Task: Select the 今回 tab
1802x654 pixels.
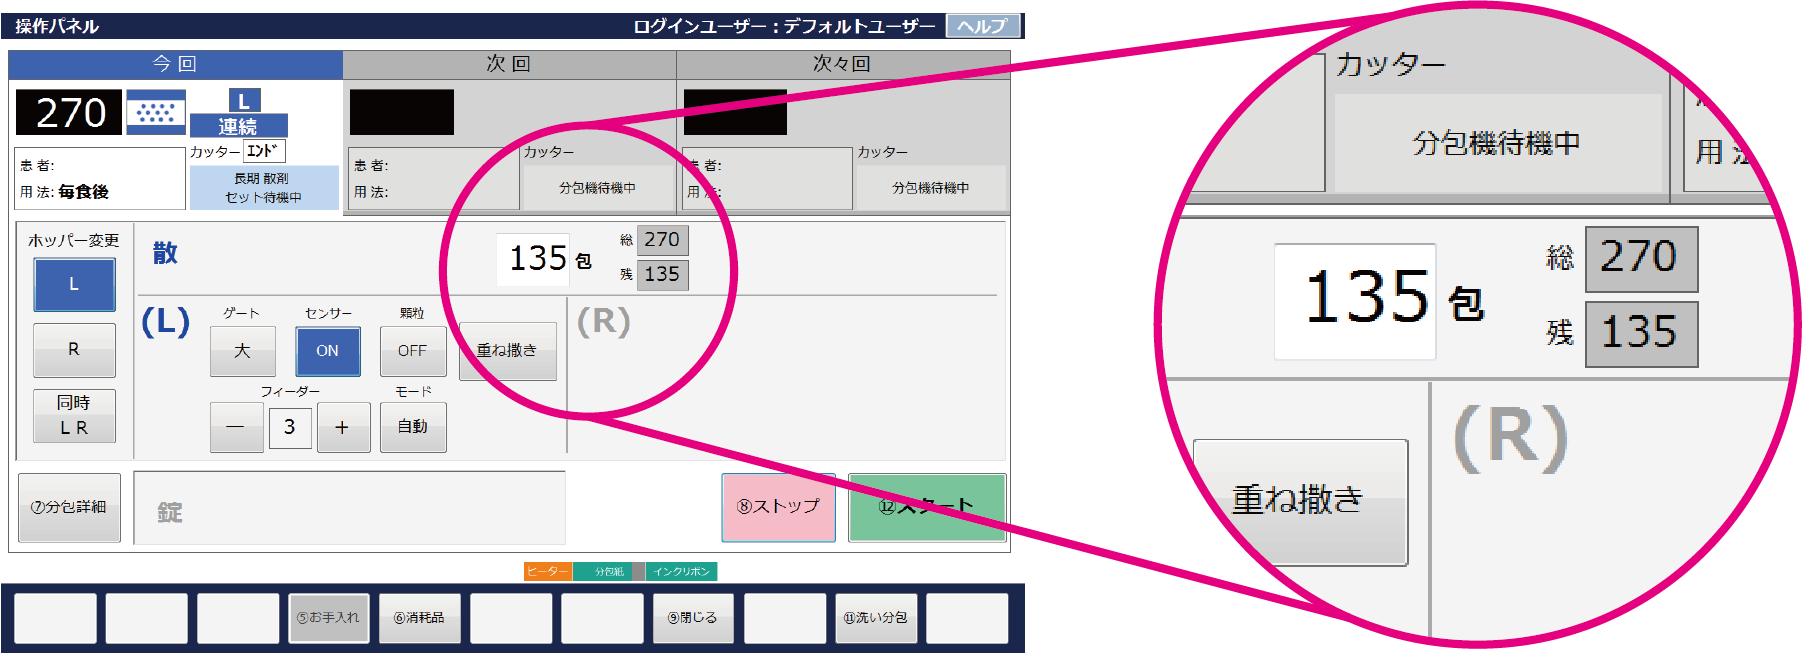Action: coord(175,64)
